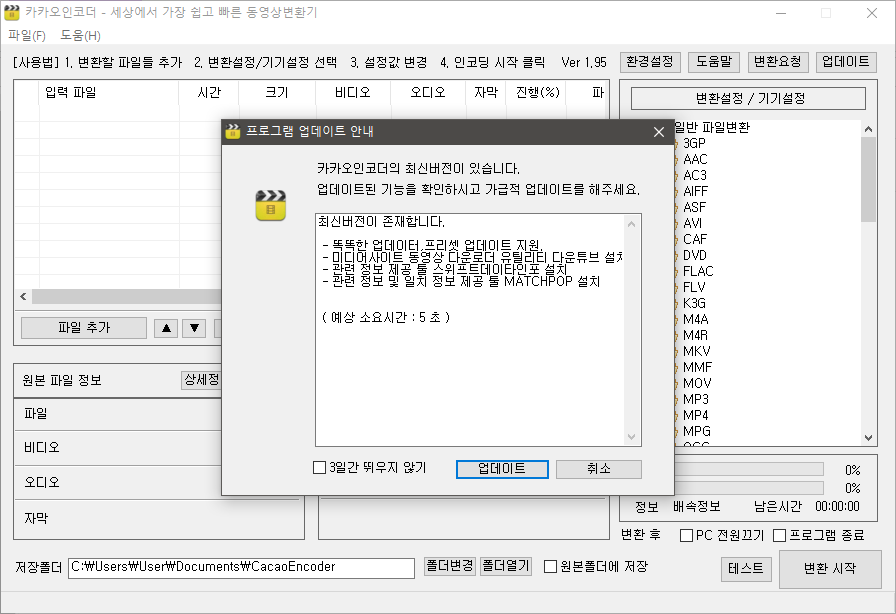The width and height of the screenshot is (896, 614).
Task: Click the upper 0% progress bar
Action: pos(749,469)
